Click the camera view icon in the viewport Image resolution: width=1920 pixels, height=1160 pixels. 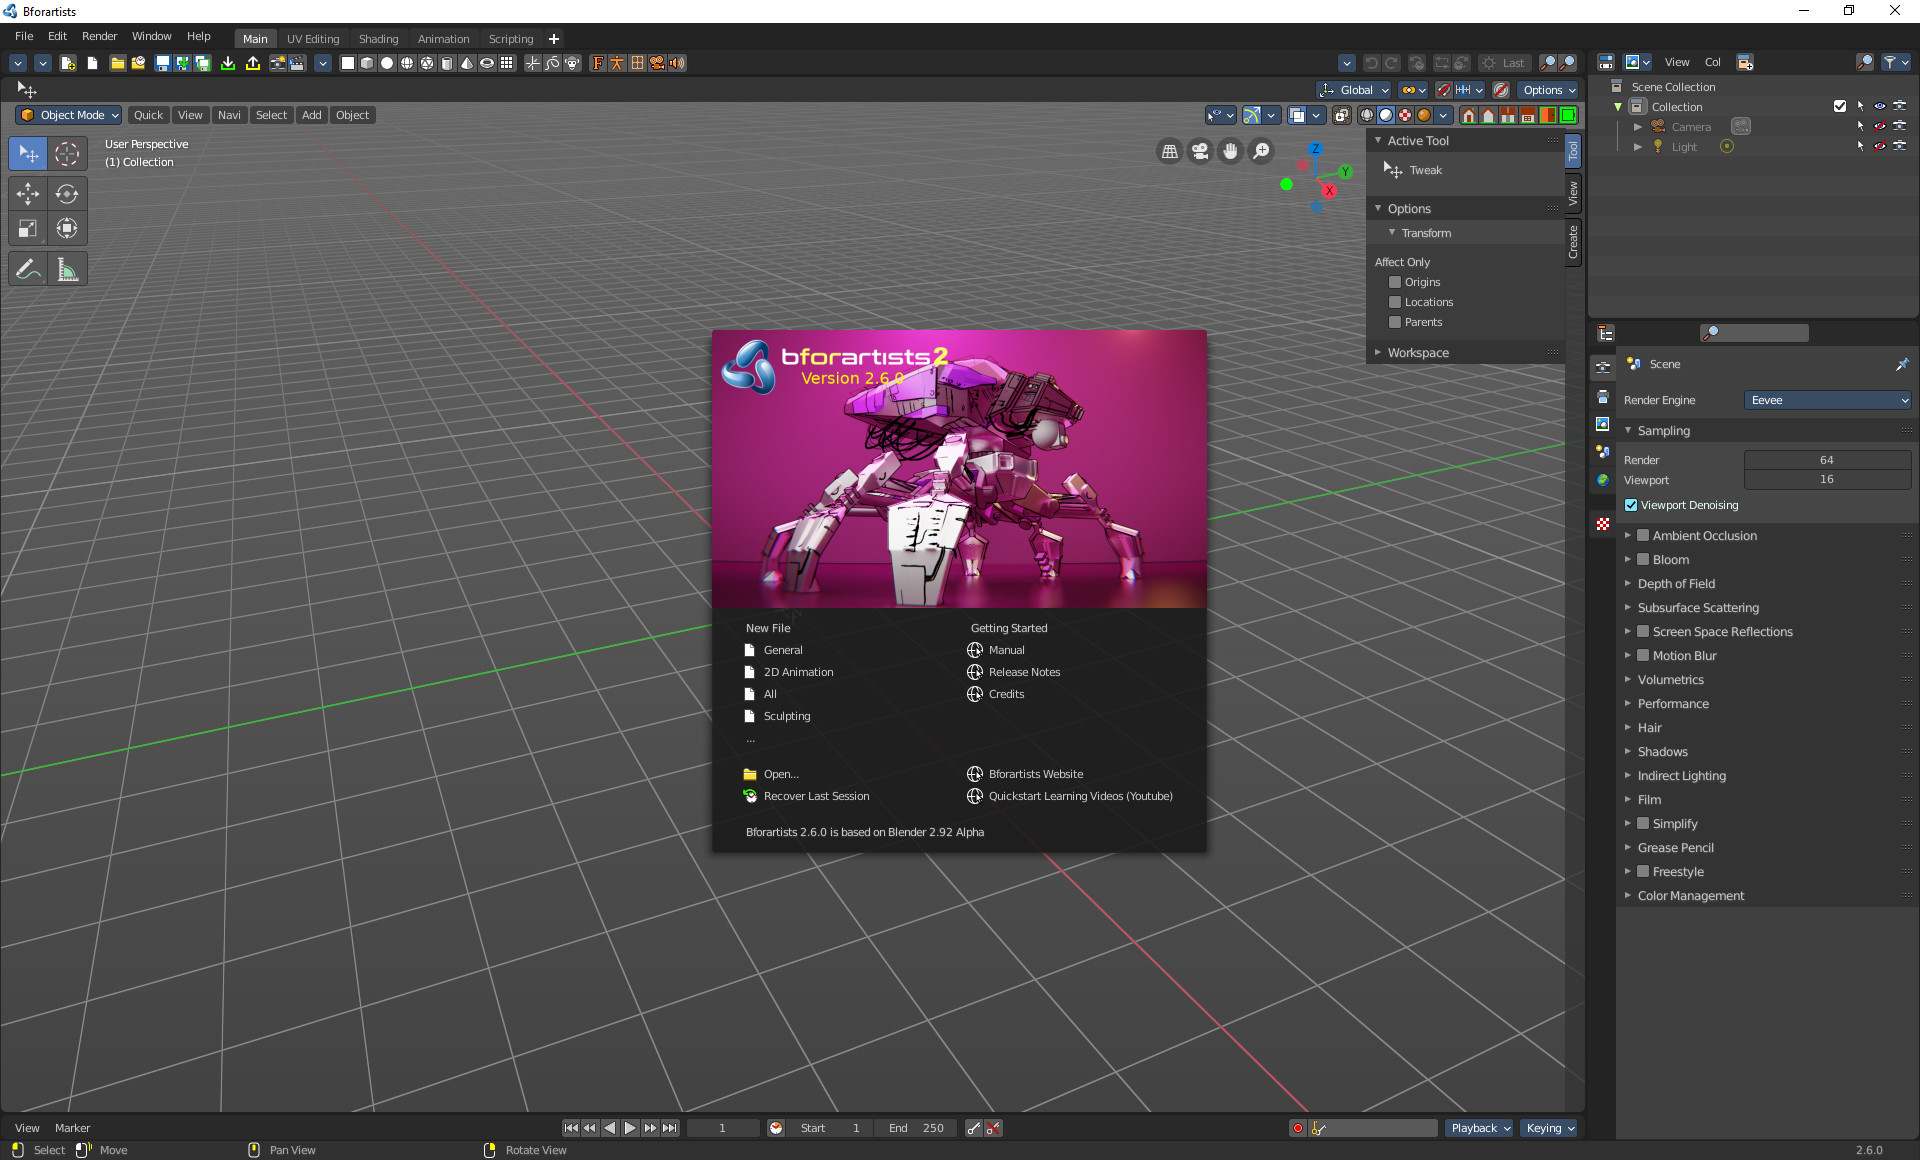[1200, 151]
